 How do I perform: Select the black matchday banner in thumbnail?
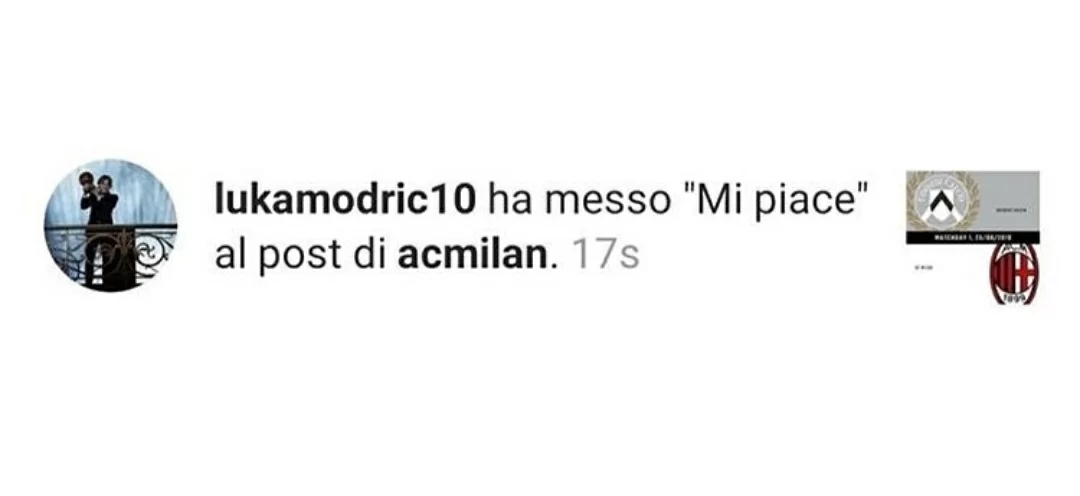973,238
